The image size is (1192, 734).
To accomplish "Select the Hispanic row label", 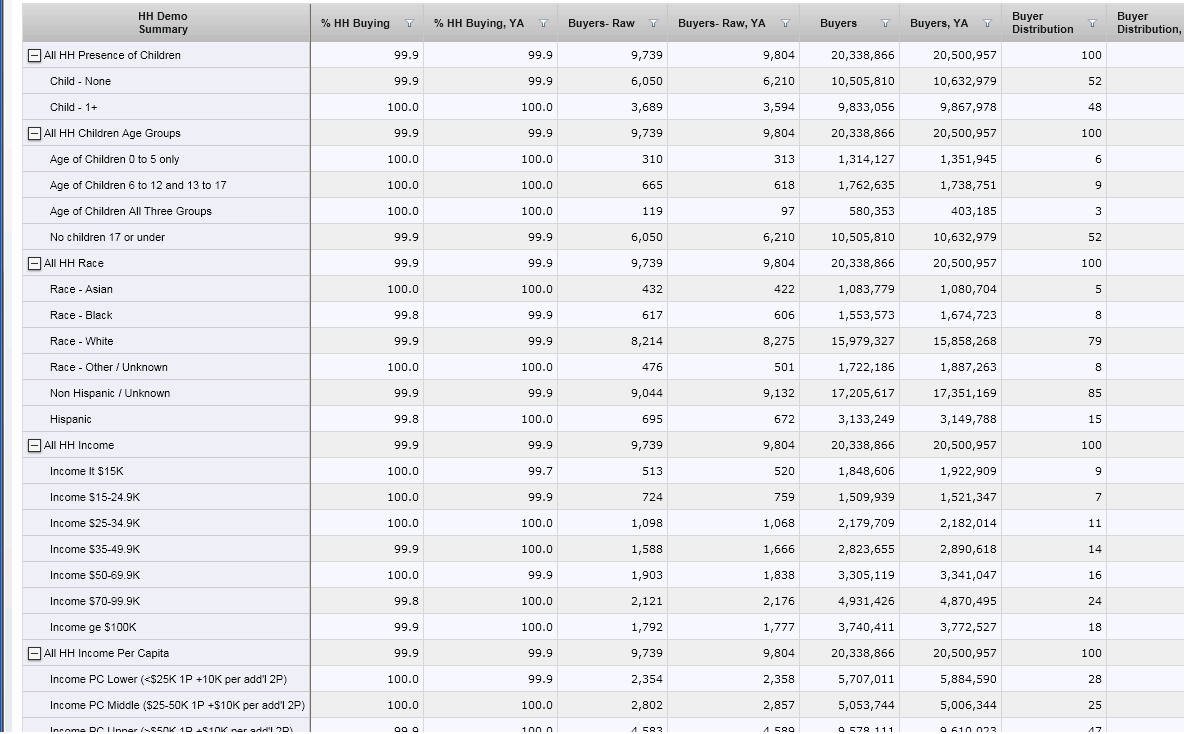I will 71,419.
